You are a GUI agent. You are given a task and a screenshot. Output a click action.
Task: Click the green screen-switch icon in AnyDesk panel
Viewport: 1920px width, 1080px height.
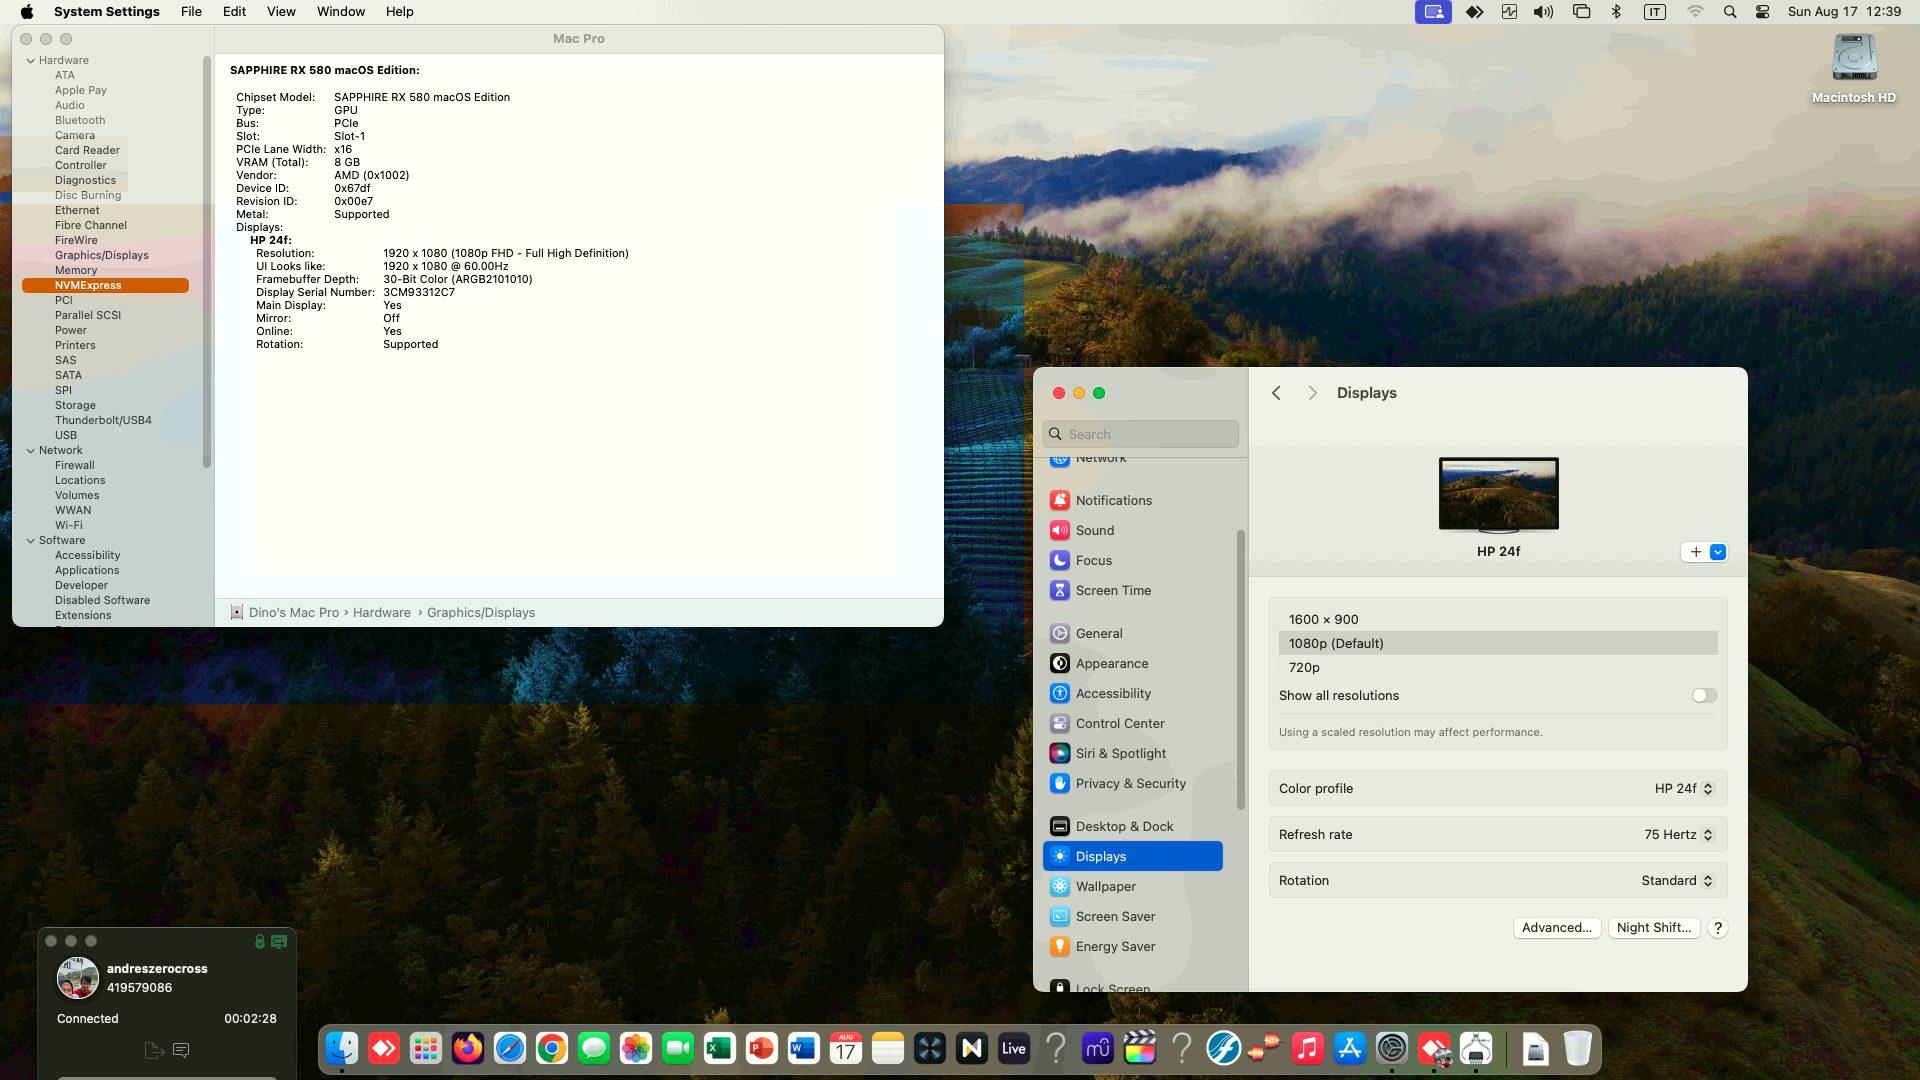279,941
